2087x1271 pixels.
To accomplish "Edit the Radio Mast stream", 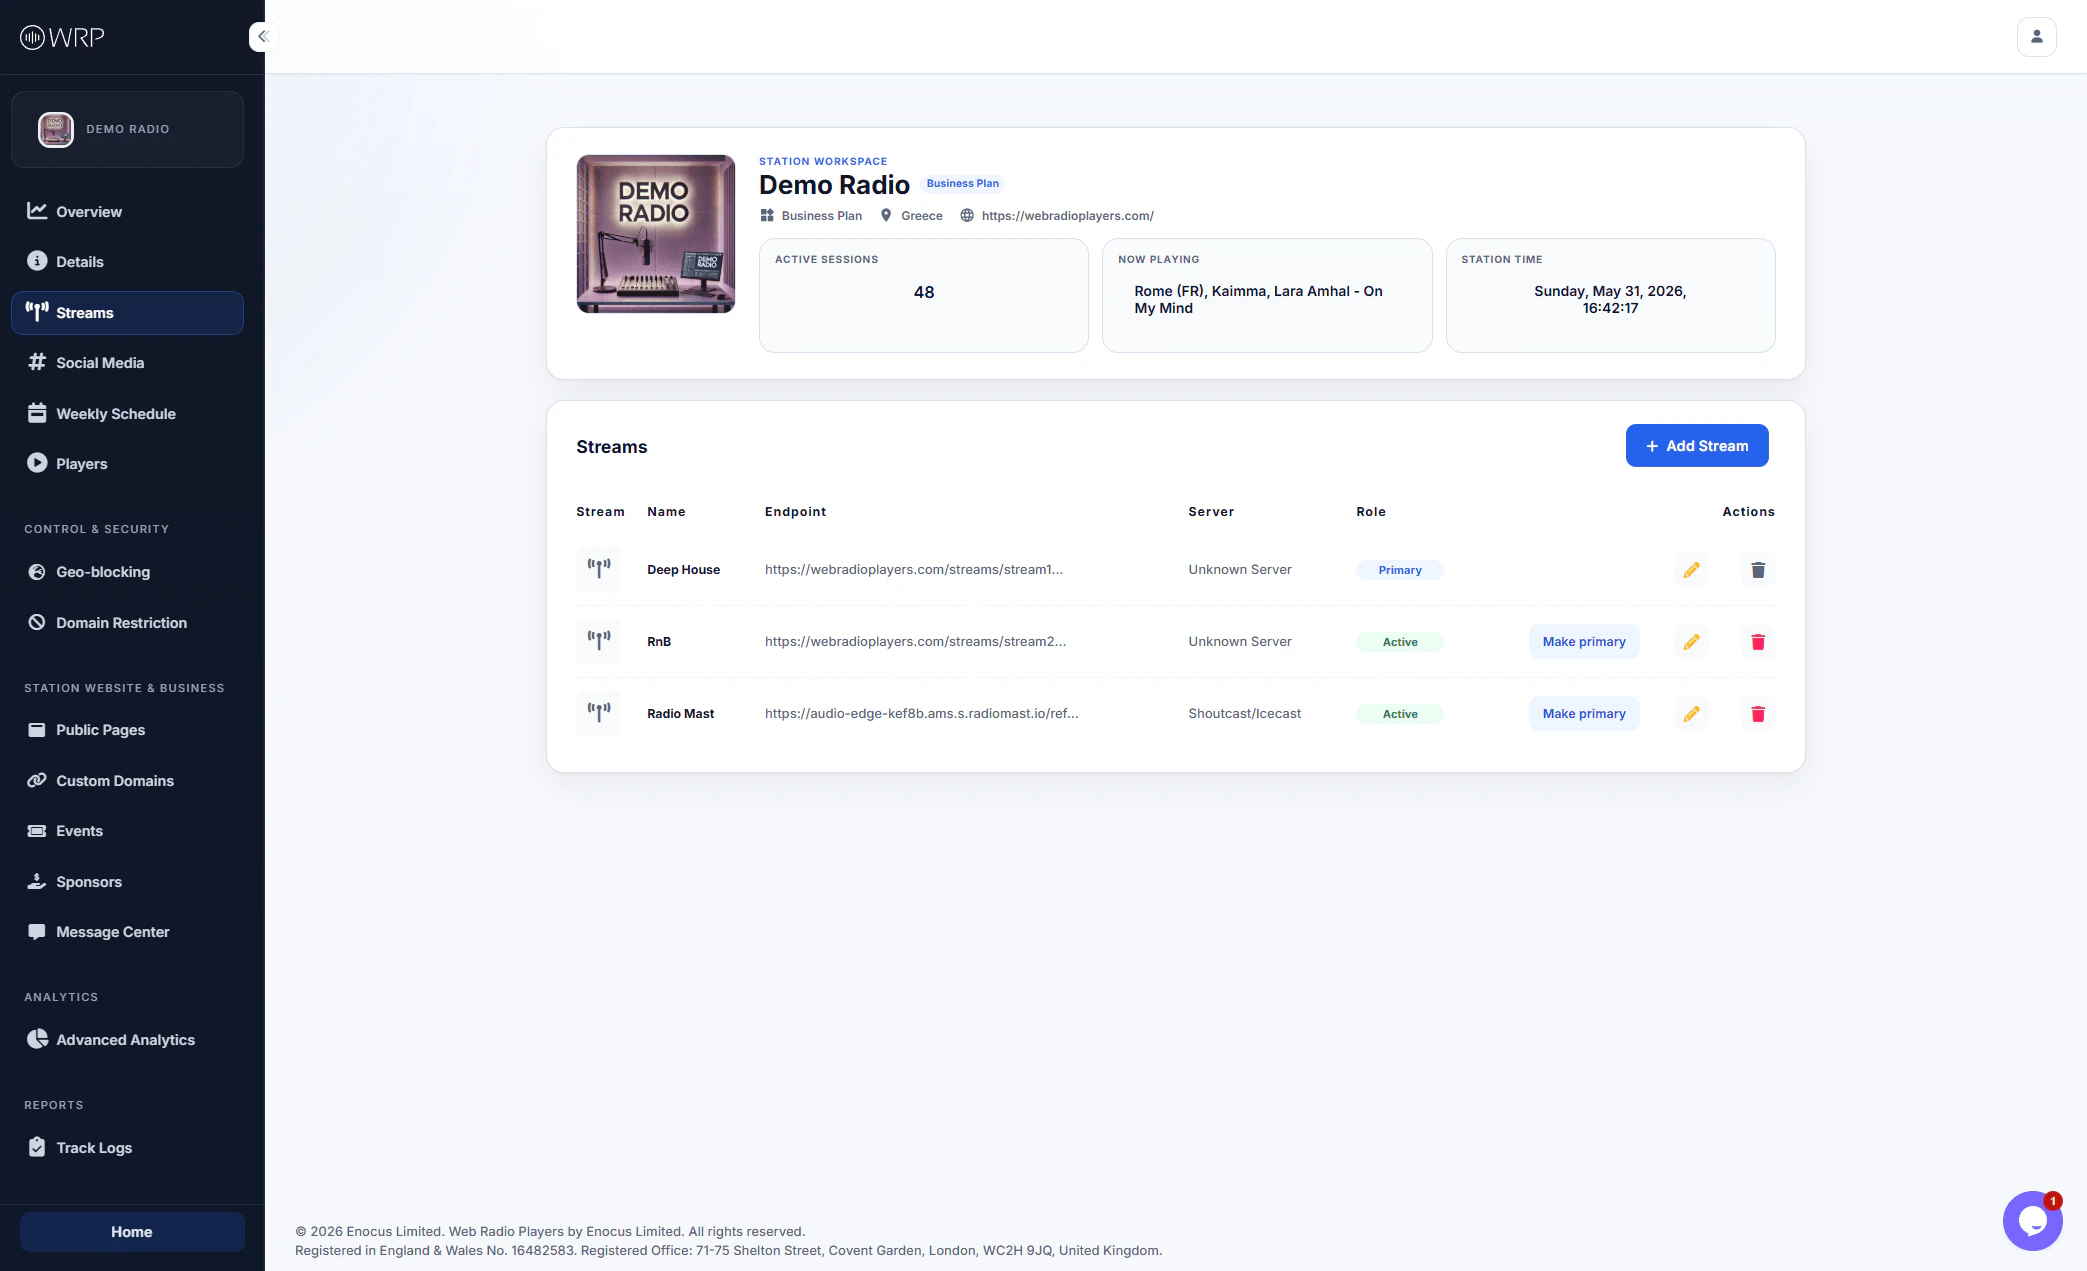I will (x=1691, y=714).
